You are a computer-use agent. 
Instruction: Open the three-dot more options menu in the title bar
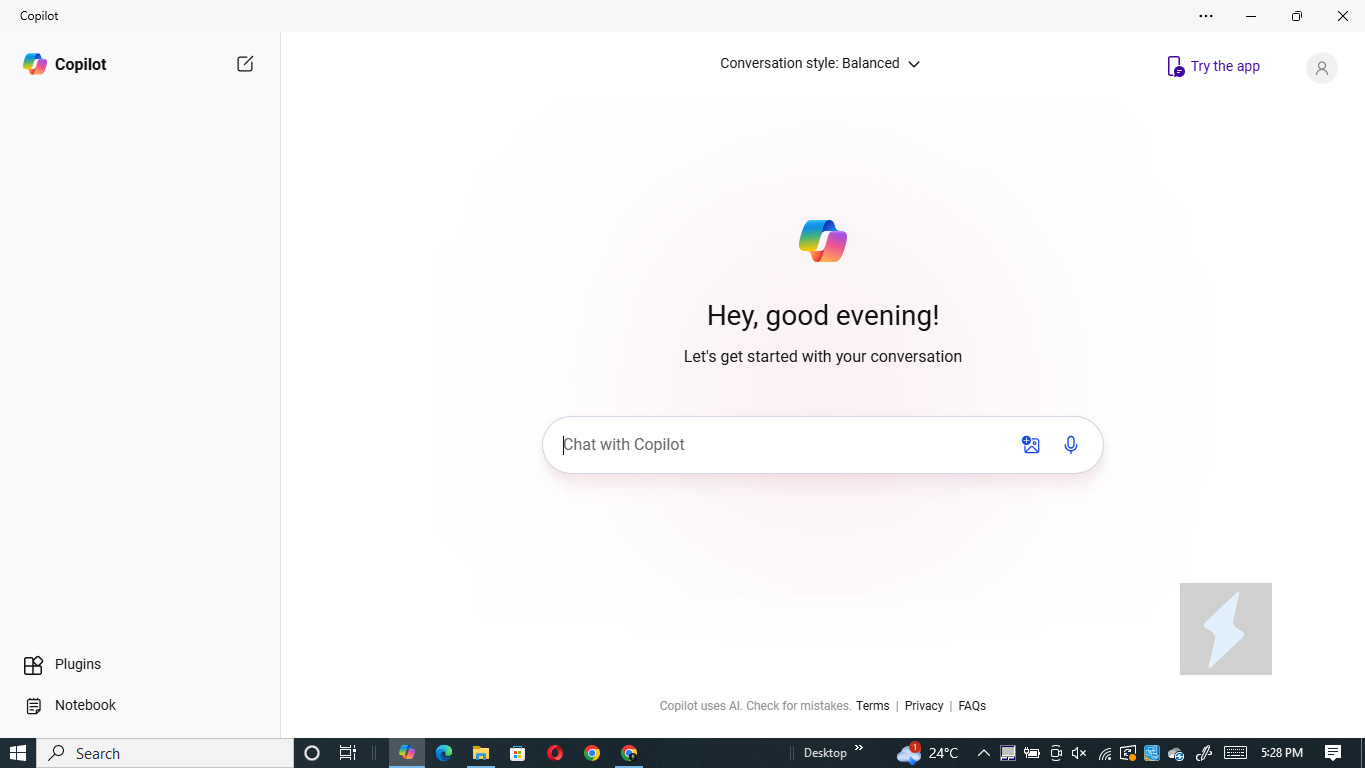point(1206,16)
